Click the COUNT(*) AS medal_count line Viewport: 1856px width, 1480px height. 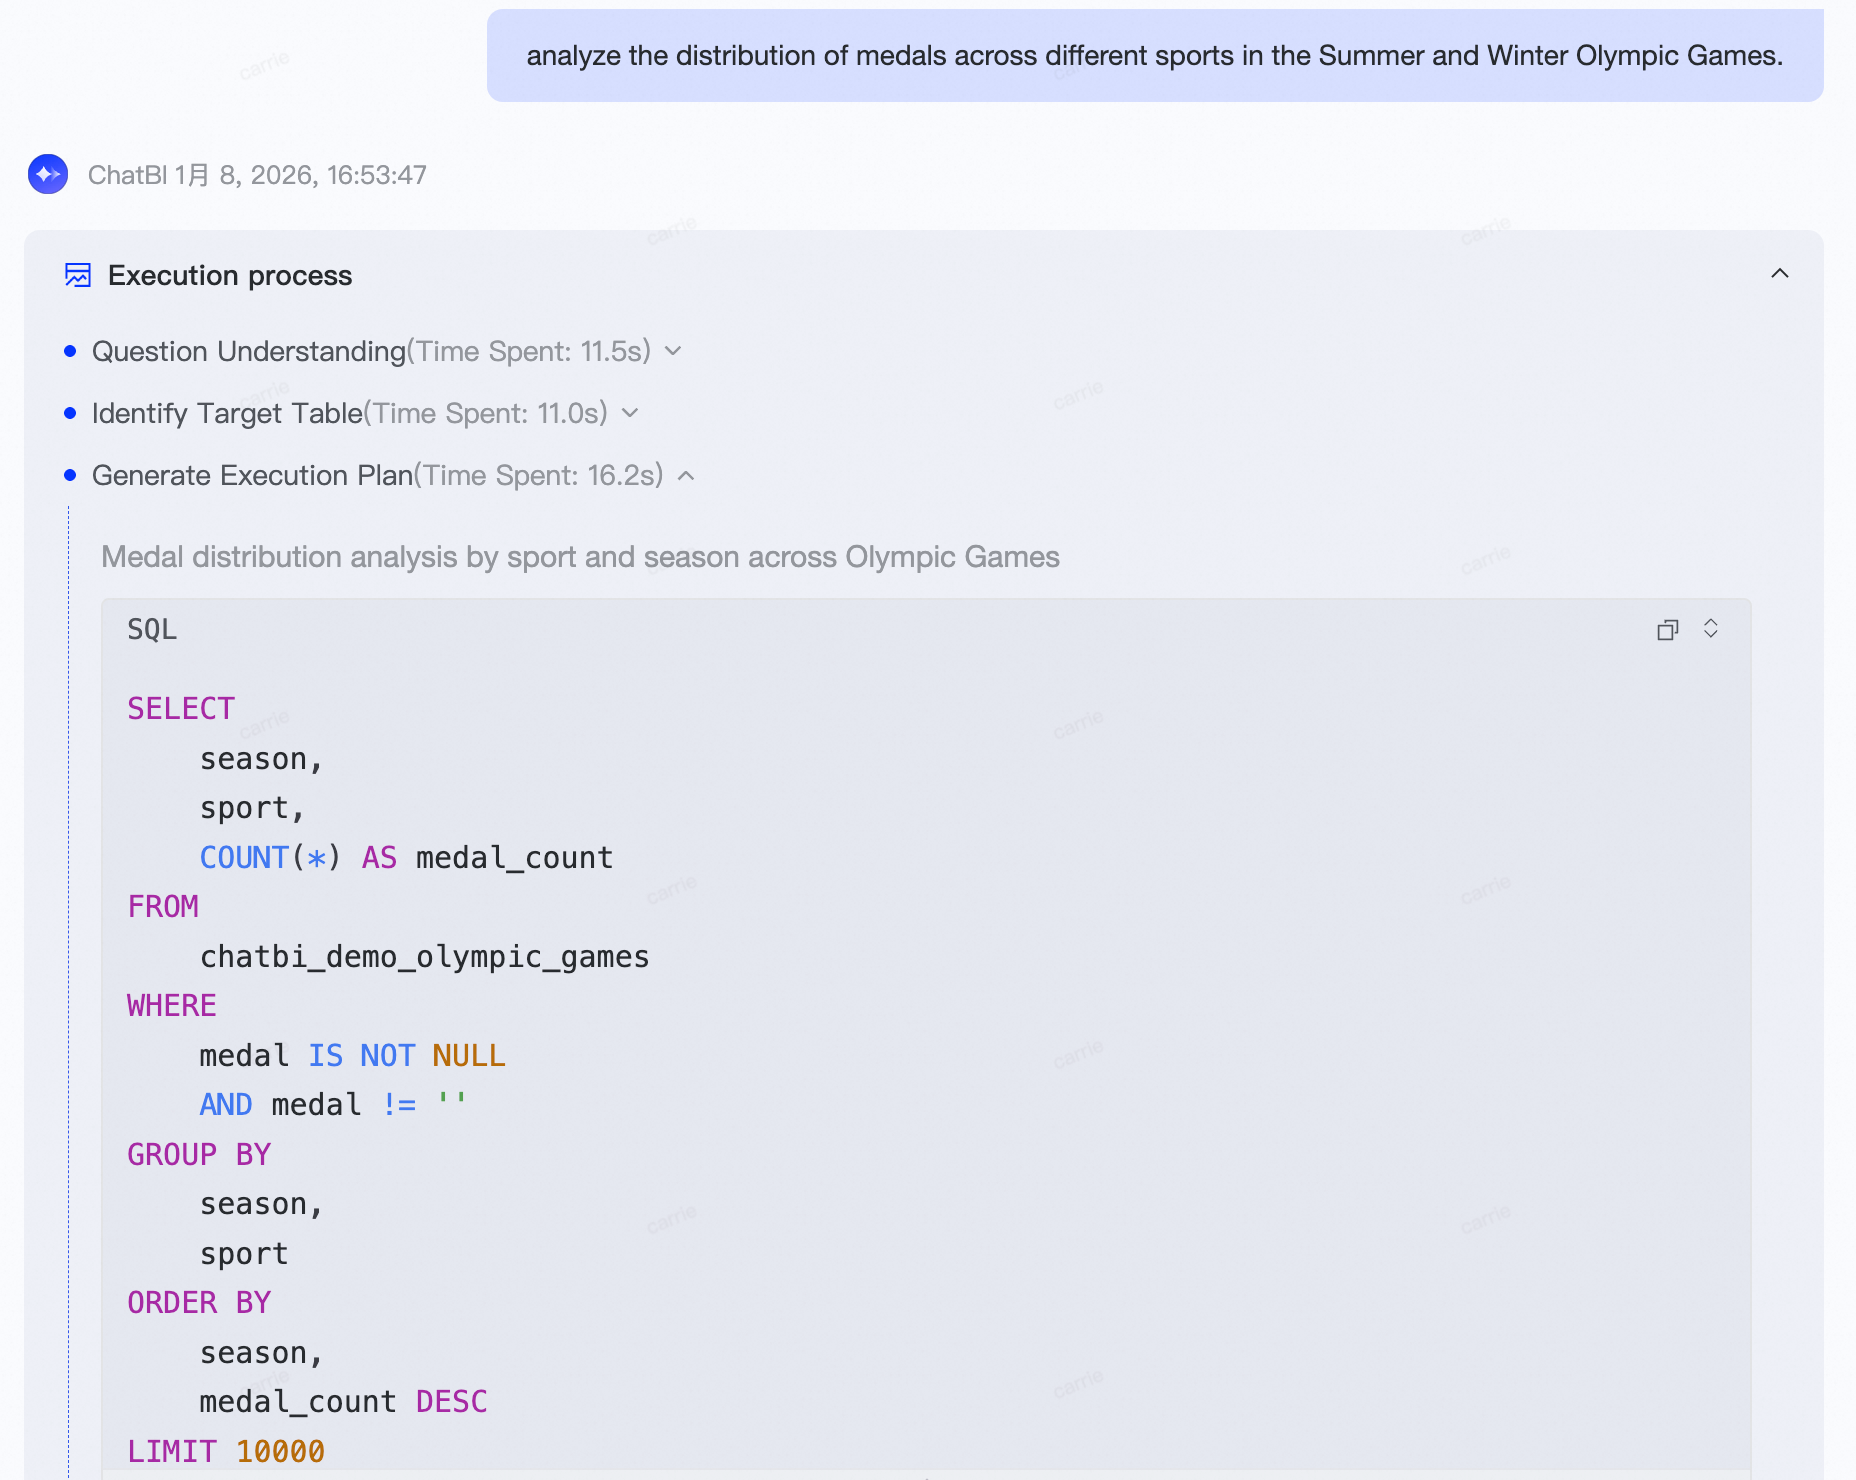406,858
